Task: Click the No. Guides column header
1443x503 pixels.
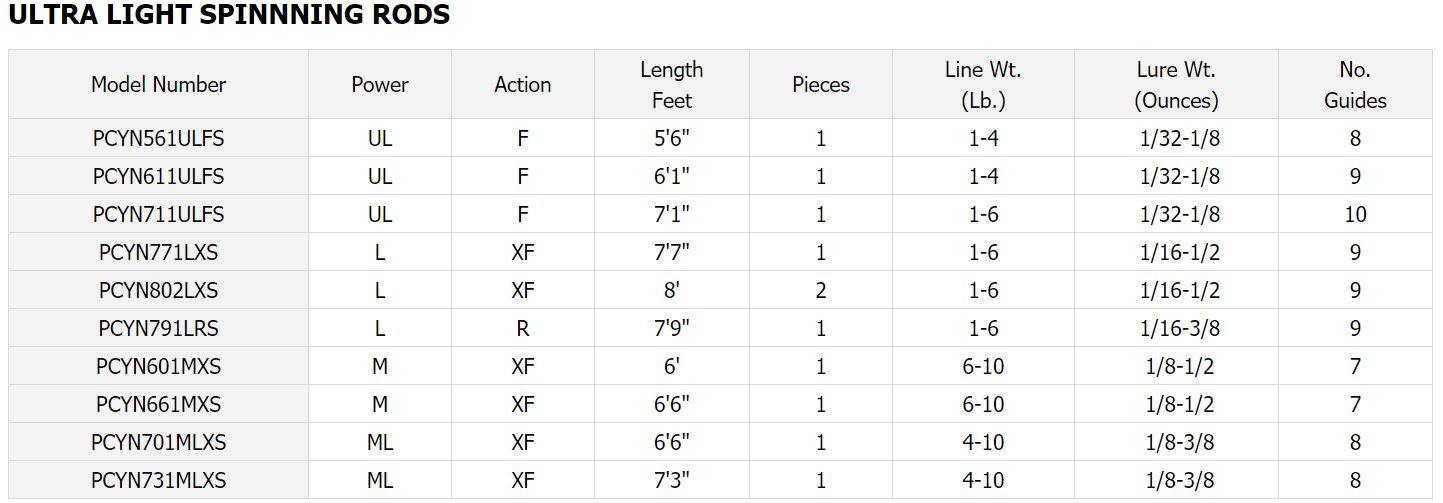Action: pyautogui.click(x=1355, y=85)
